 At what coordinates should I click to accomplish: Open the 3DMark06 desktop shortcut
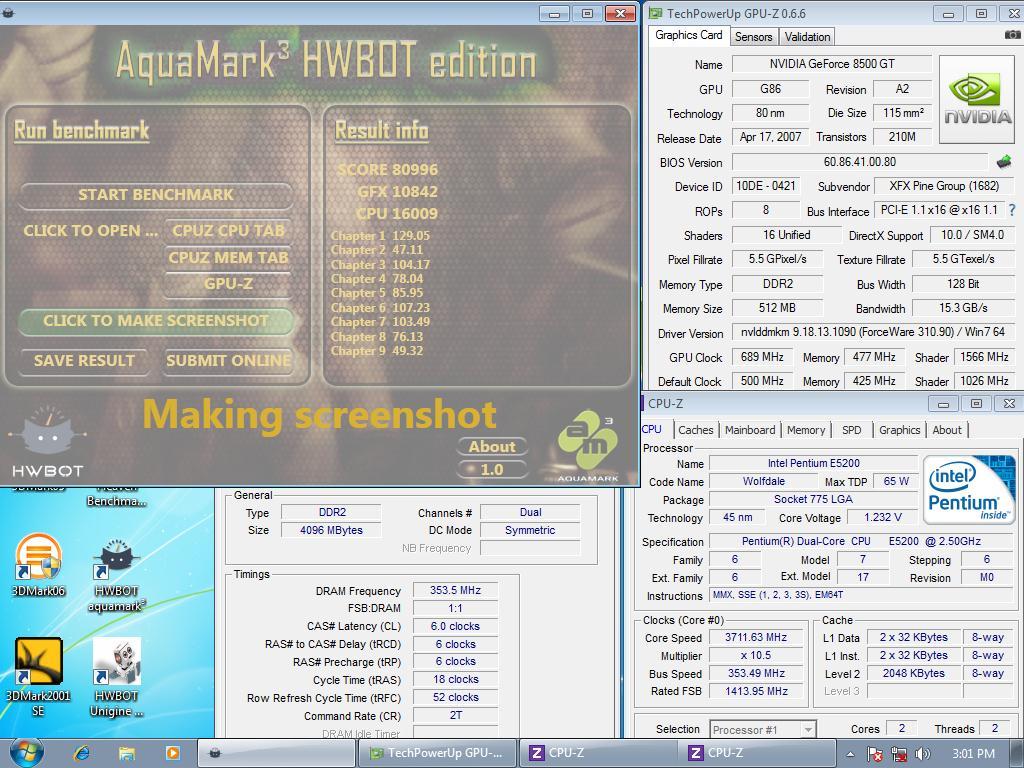[x=39, y=566]
